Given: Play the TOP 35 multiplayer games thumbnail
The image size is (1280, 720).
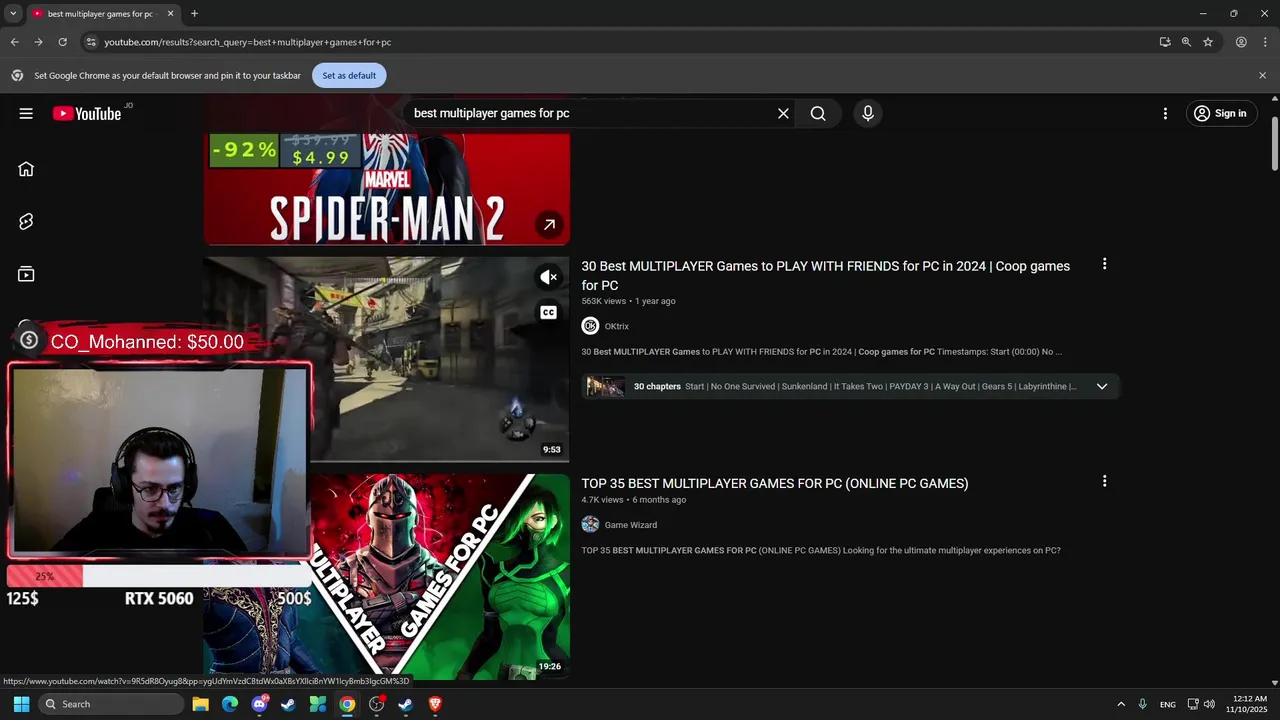Looking at the screenshot, I should [x=440, y=576].
